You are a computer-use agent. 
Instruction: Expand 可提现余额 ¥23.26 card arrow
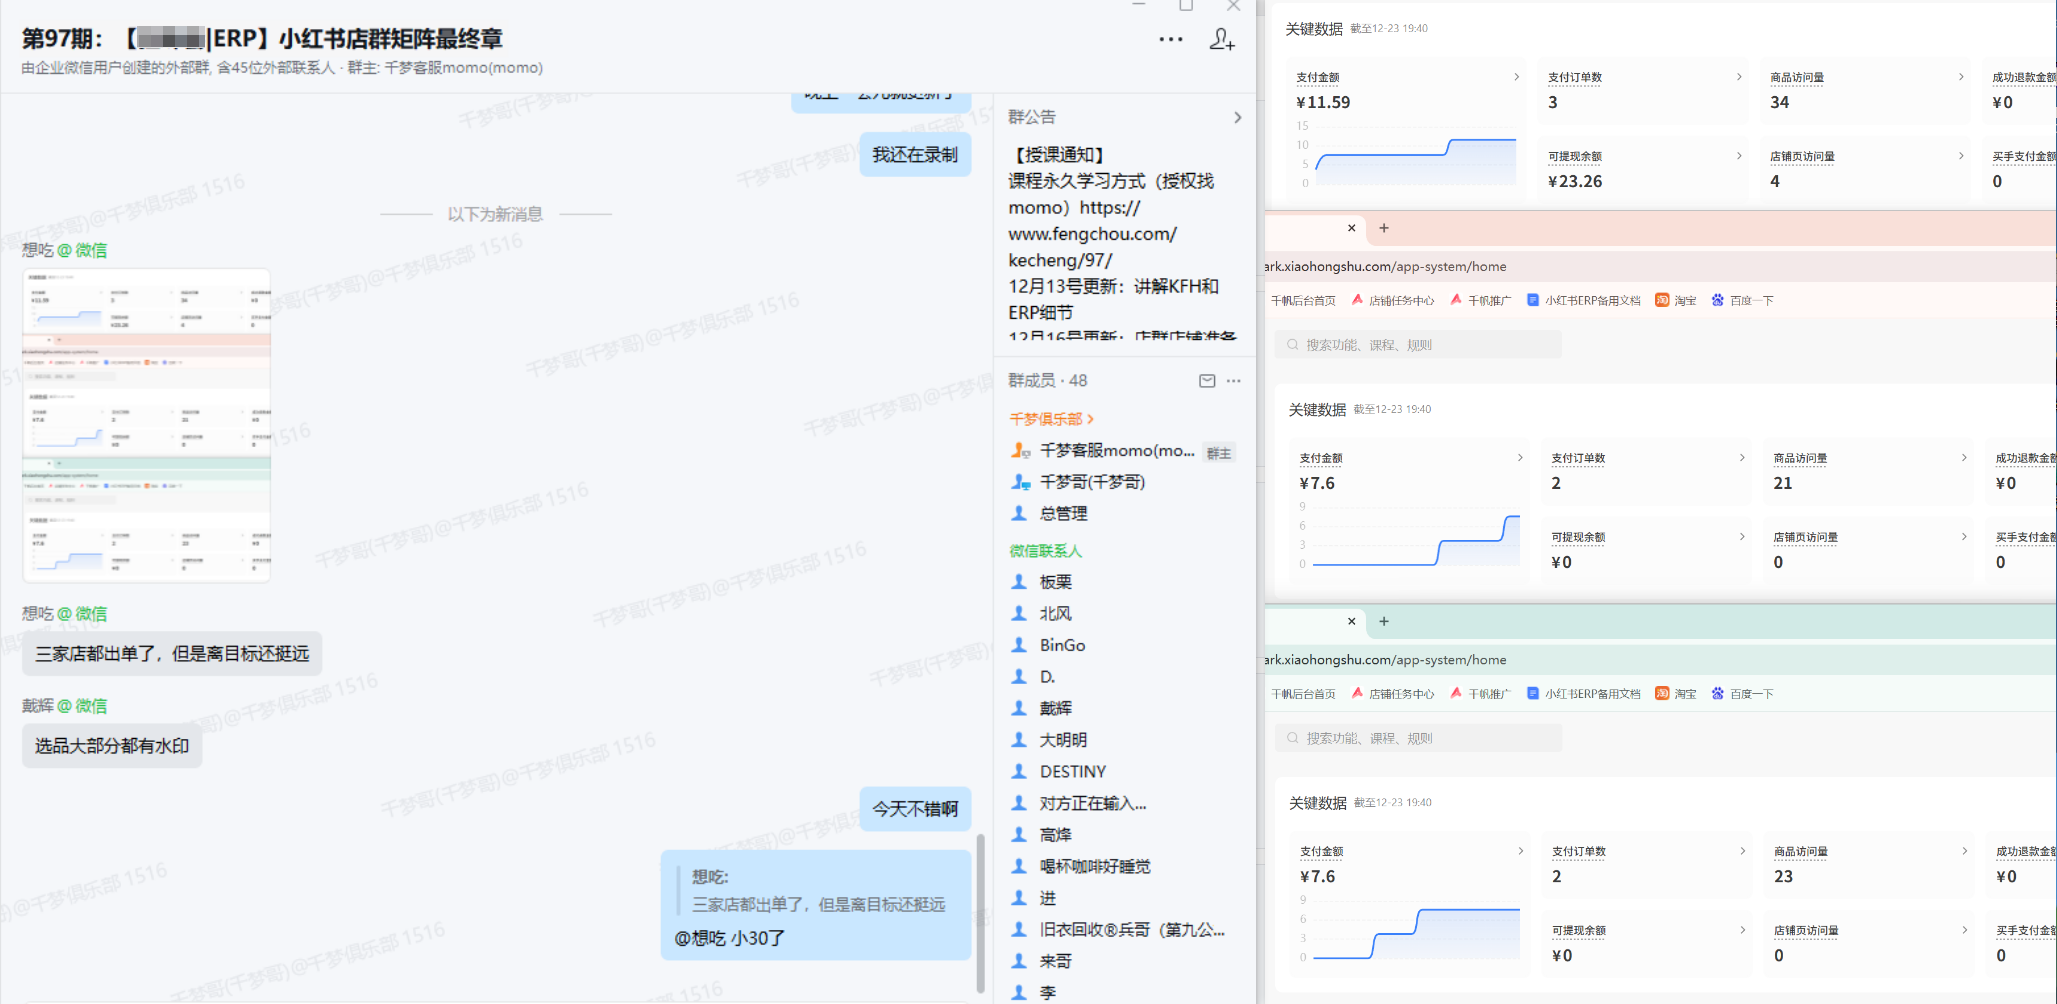[1739, 156]
